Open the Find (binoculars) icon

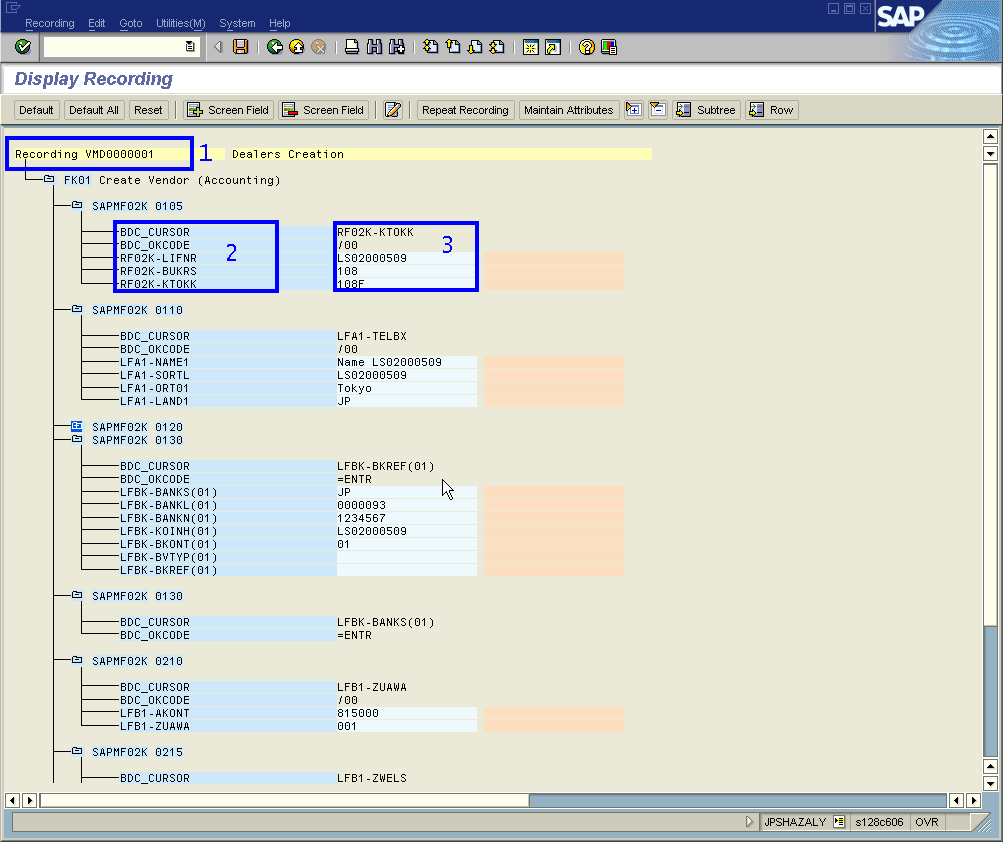click(376, 46)
